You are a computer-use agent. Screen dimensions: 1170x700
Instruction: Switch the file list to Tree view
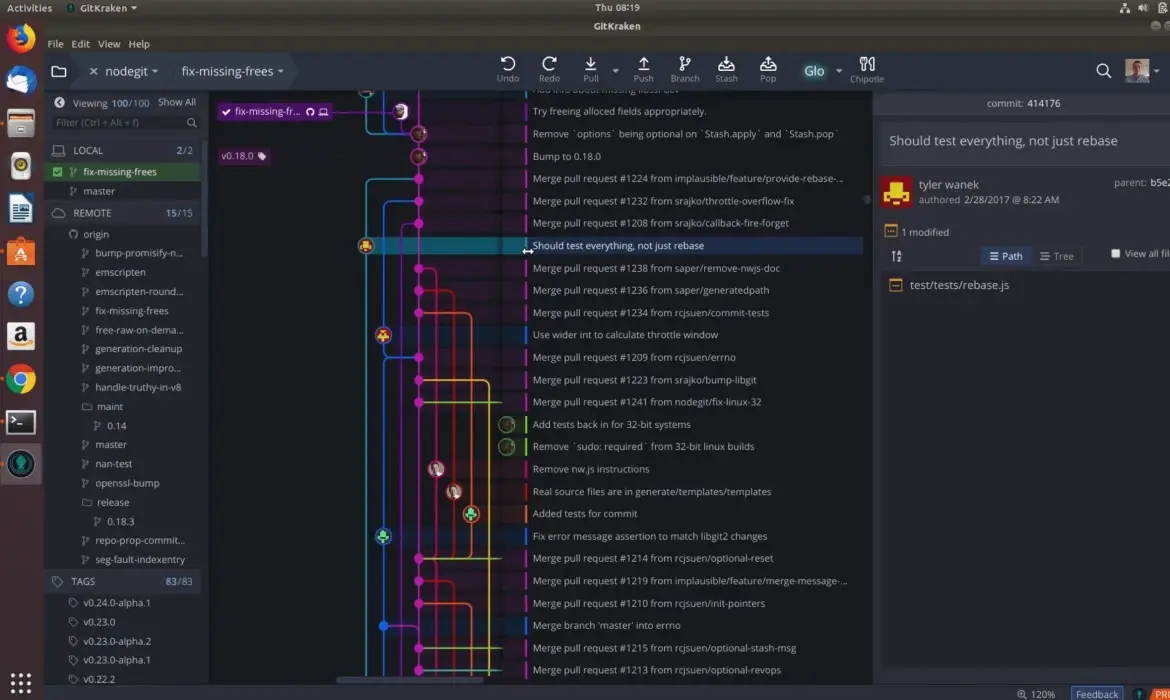(x=1056, y=255)
